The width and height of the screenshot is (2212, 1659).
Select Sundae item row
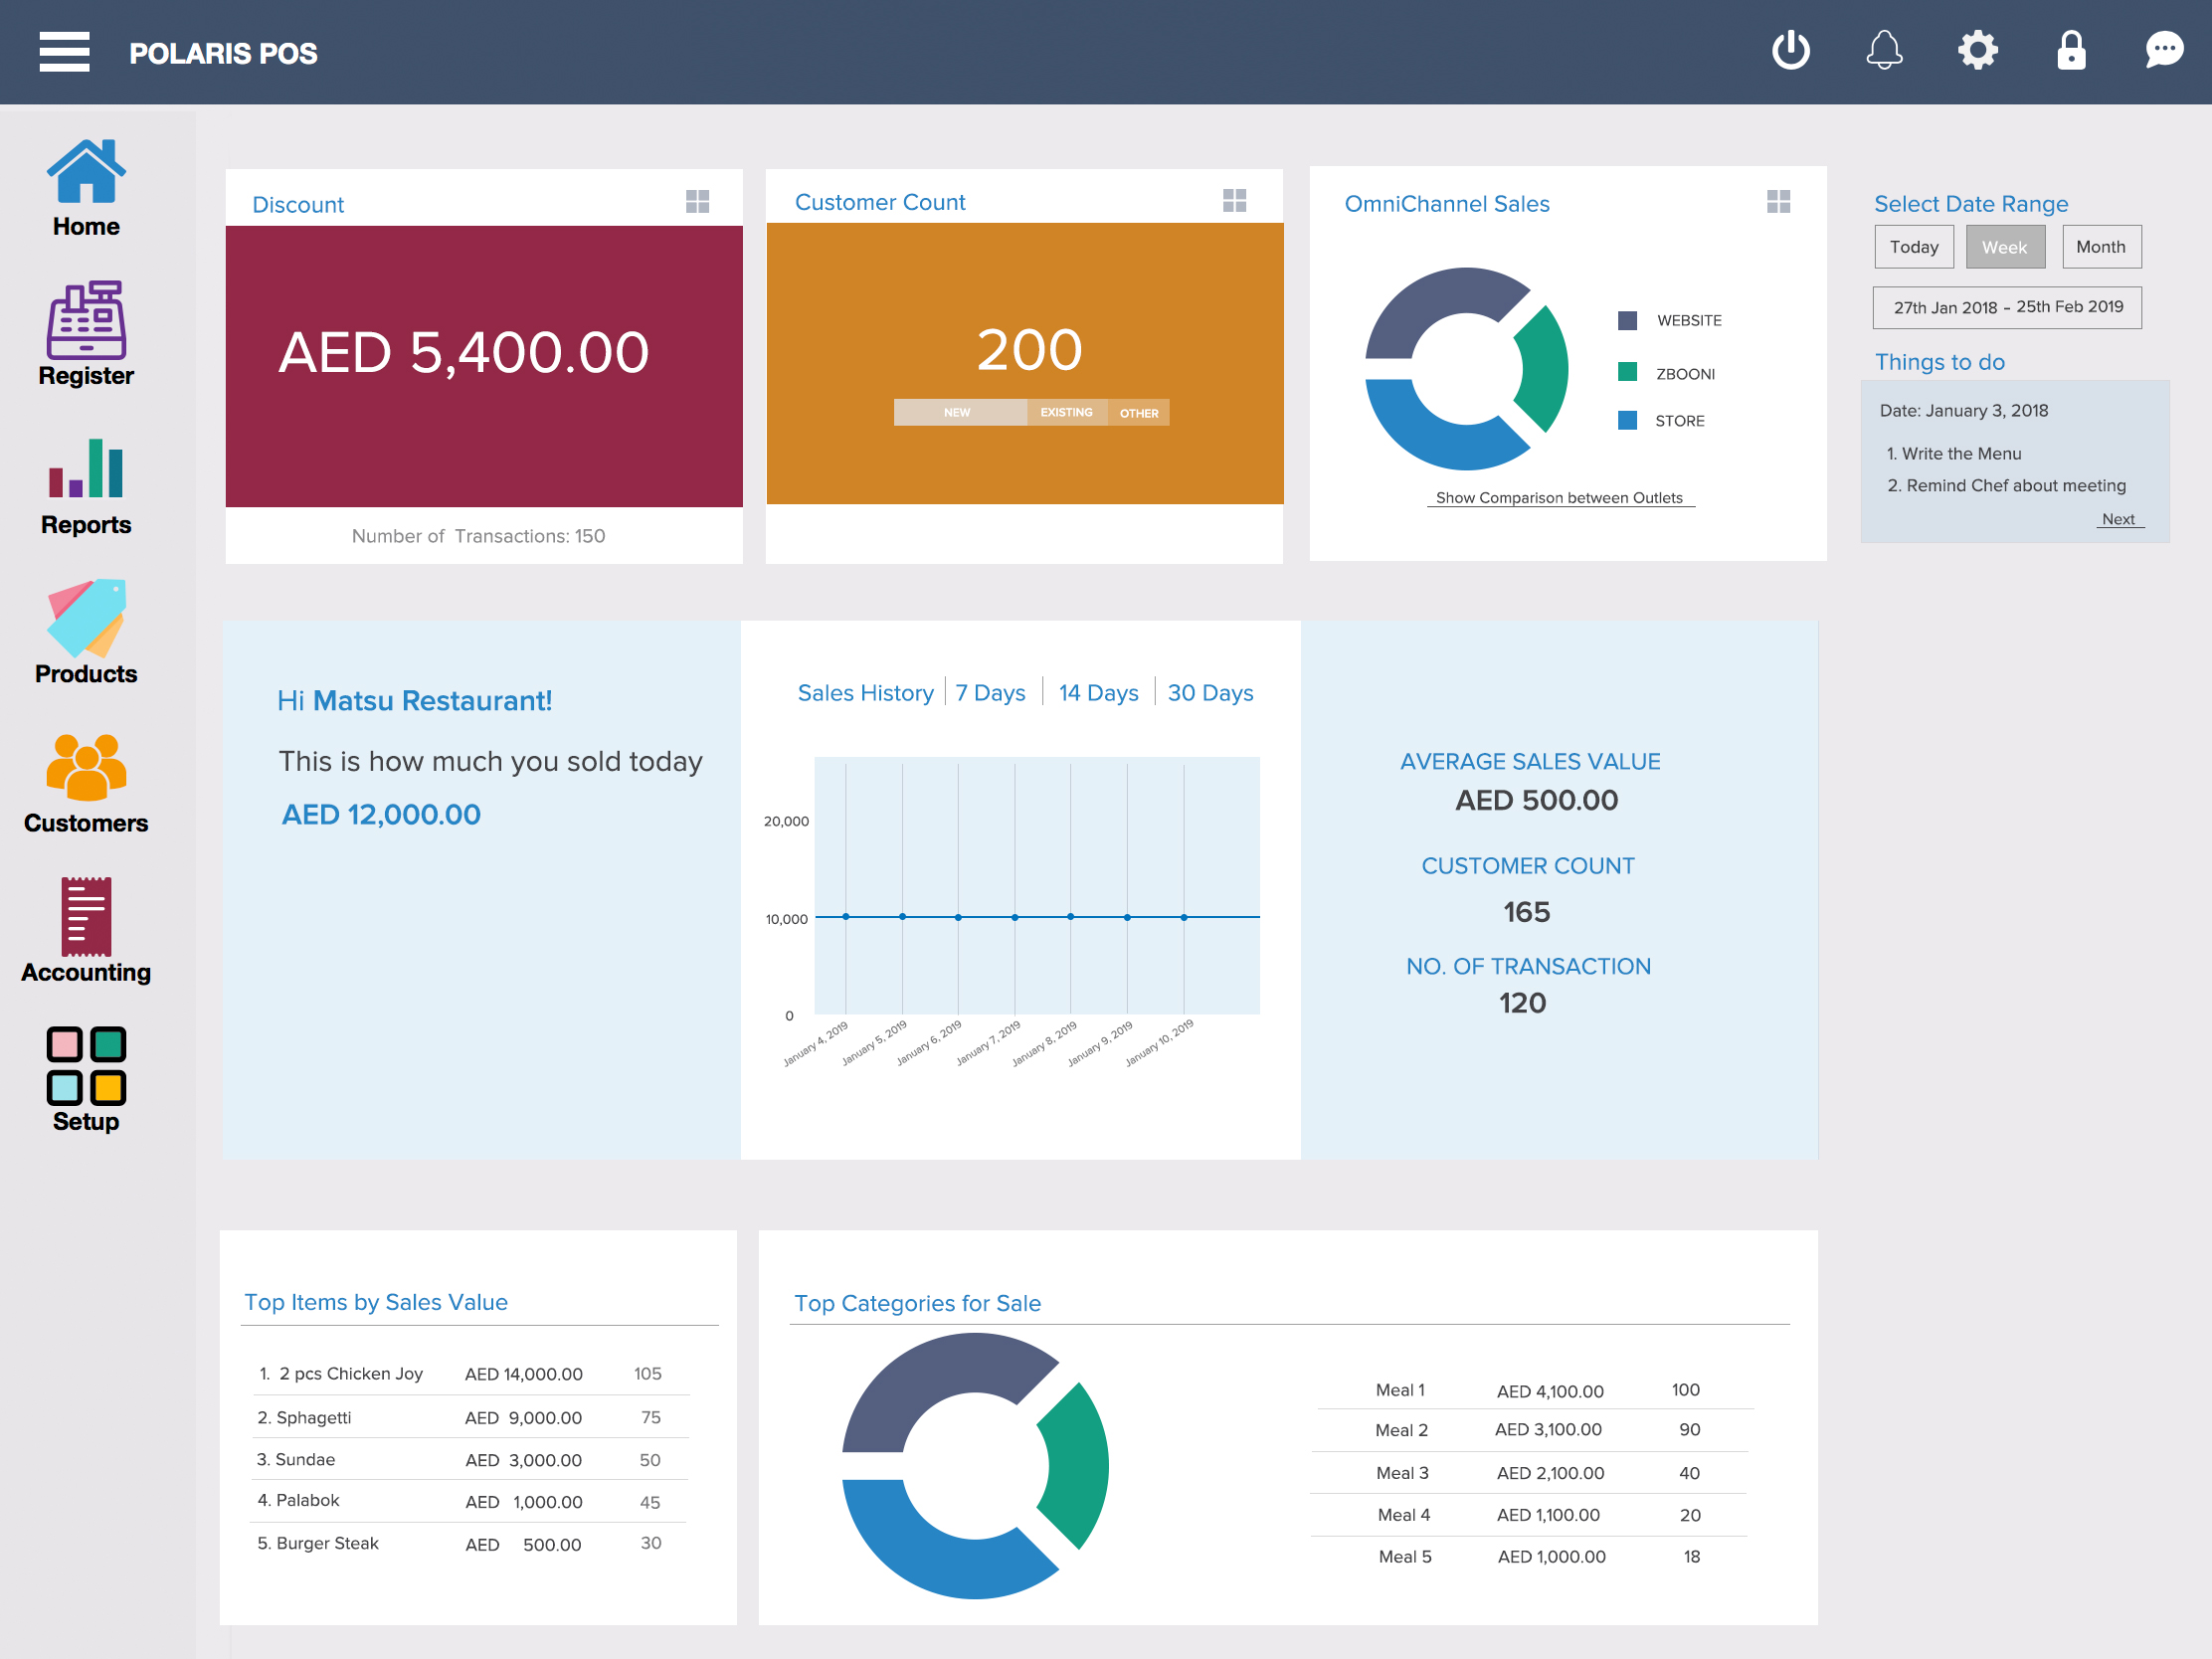point(468,1459)
